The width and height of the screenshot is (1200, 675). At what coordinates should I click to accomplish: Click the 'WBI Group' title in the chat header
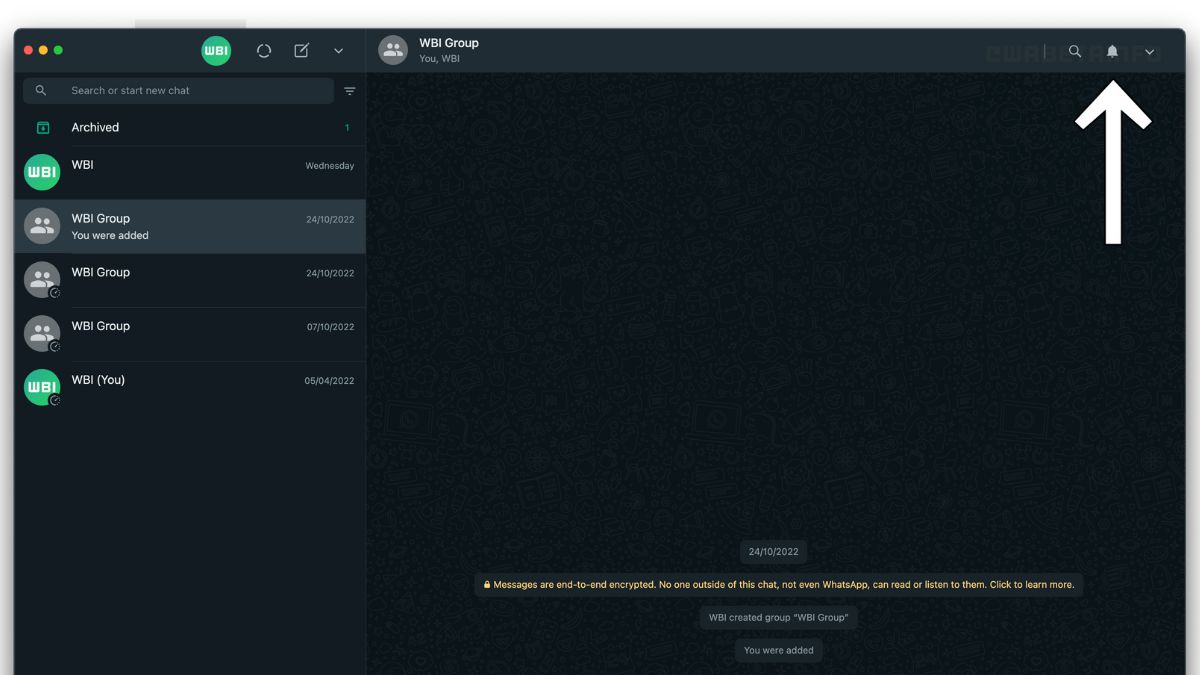[449, 43]
